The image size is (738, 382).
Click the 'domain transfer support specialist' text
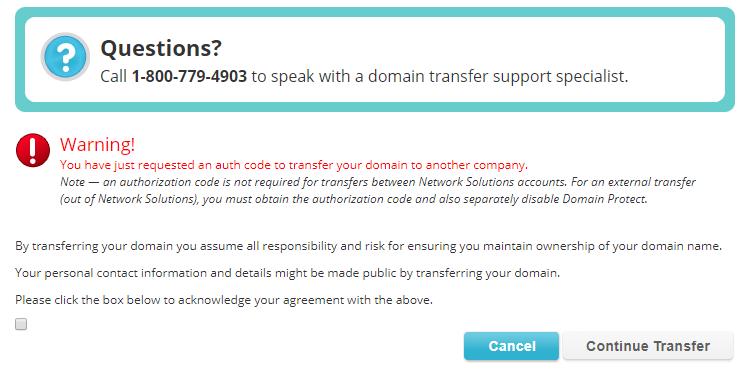498,76
